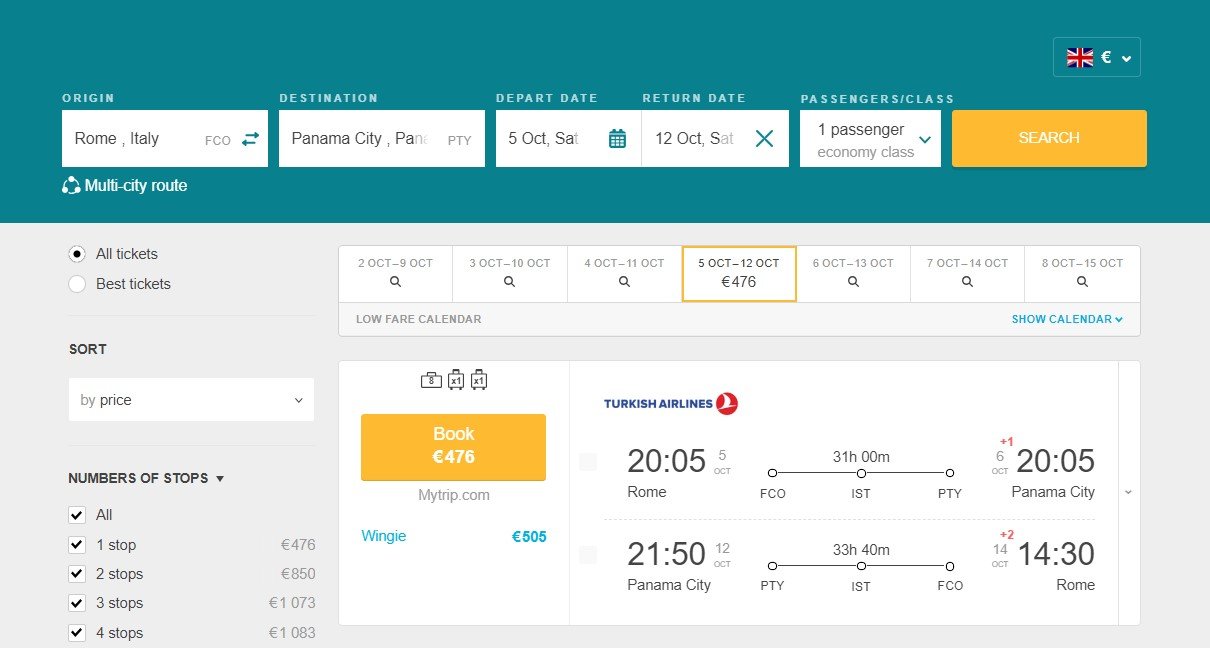Uncheck the All stops checkbox
The width and height of the screenshot is (1210, 648).
coord(77,515)
